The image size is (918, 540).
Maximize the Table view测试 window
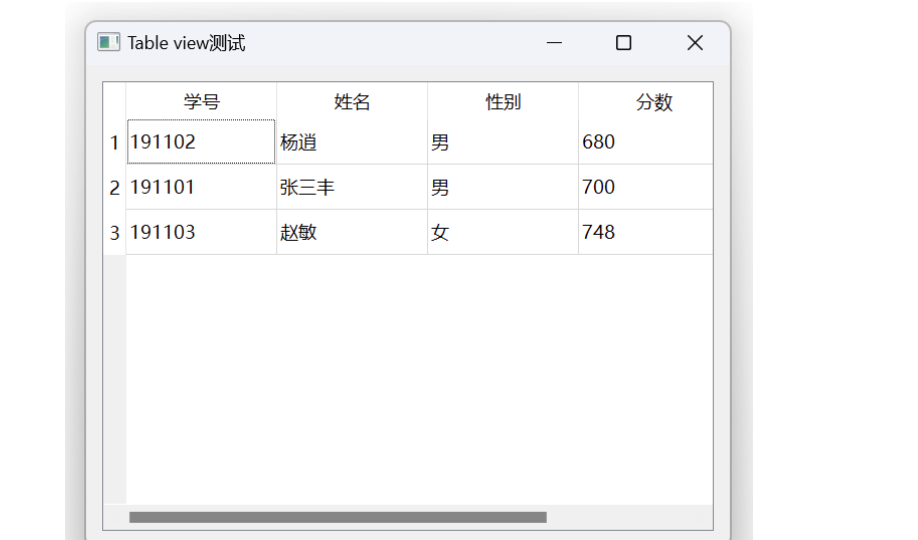coord(624,43)
